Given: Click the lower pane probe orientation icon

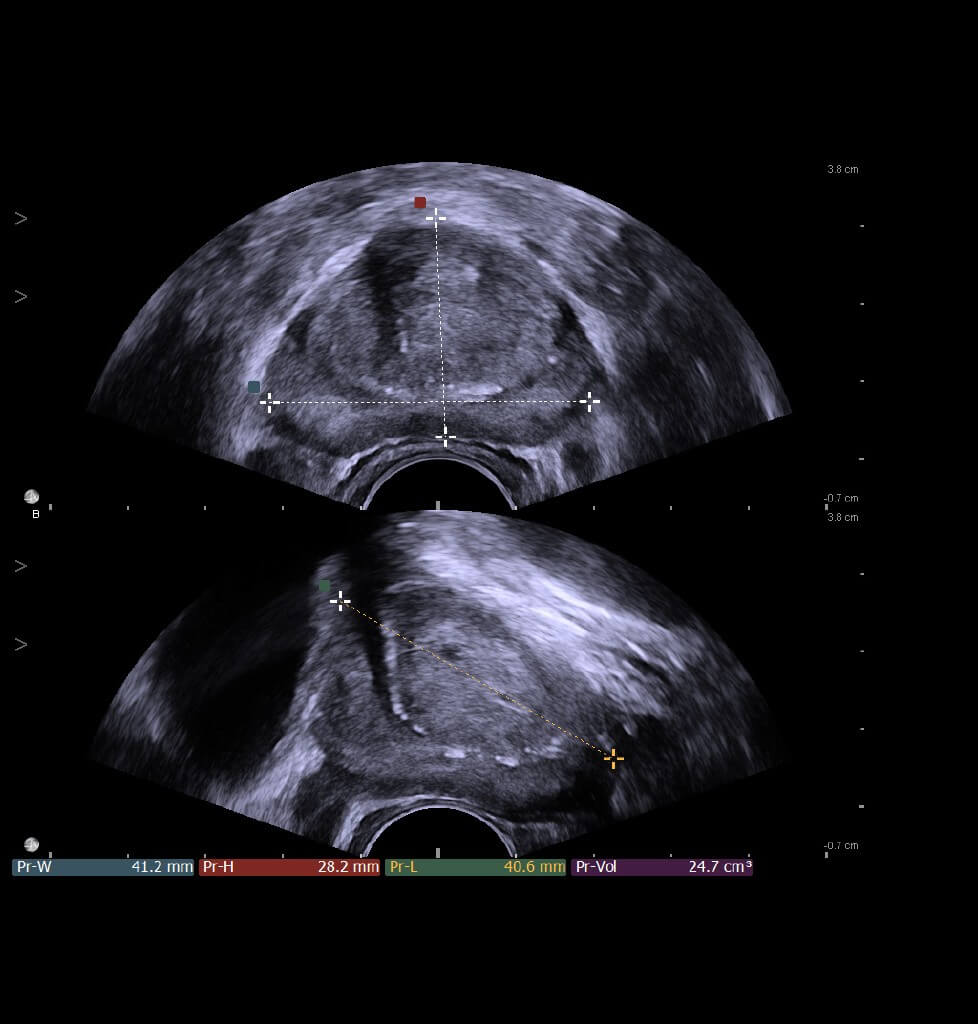Looking at the screenshot, I should pos(32,844).
